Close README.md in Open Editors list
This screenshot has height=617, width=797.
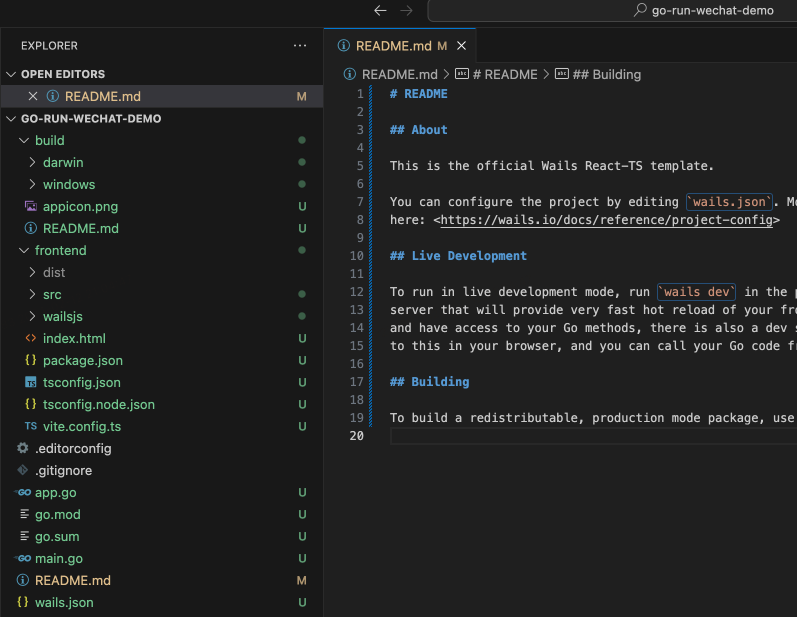click(x=33, y=96)
